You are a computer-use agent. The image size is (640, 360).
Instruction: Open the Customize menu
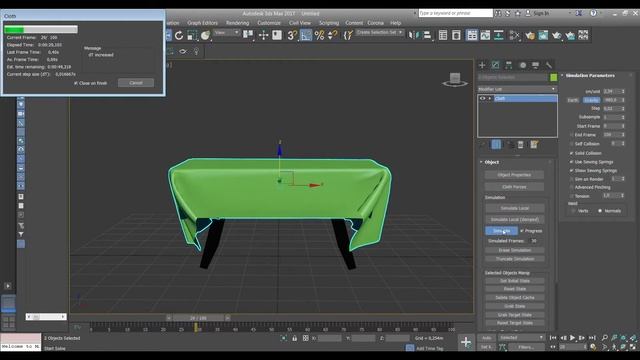click(269, 23)
